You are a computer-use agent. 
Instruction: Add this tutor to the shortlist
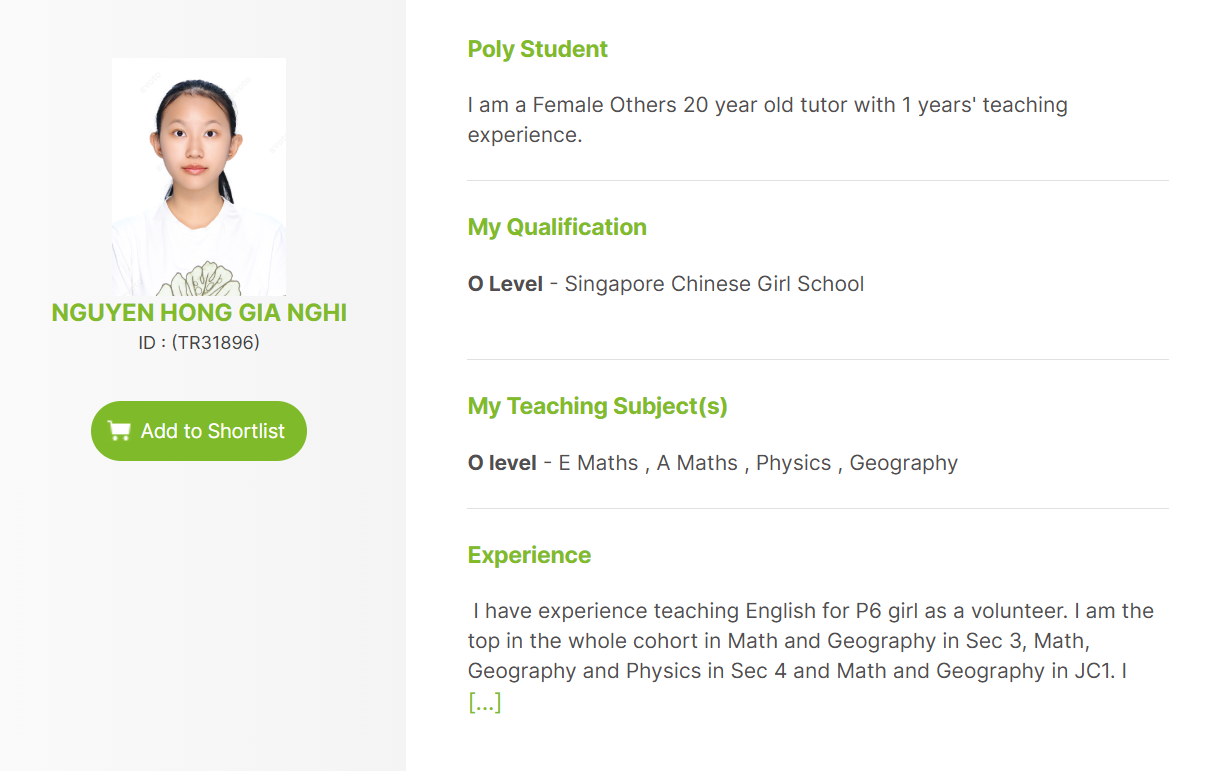(199, 431)
